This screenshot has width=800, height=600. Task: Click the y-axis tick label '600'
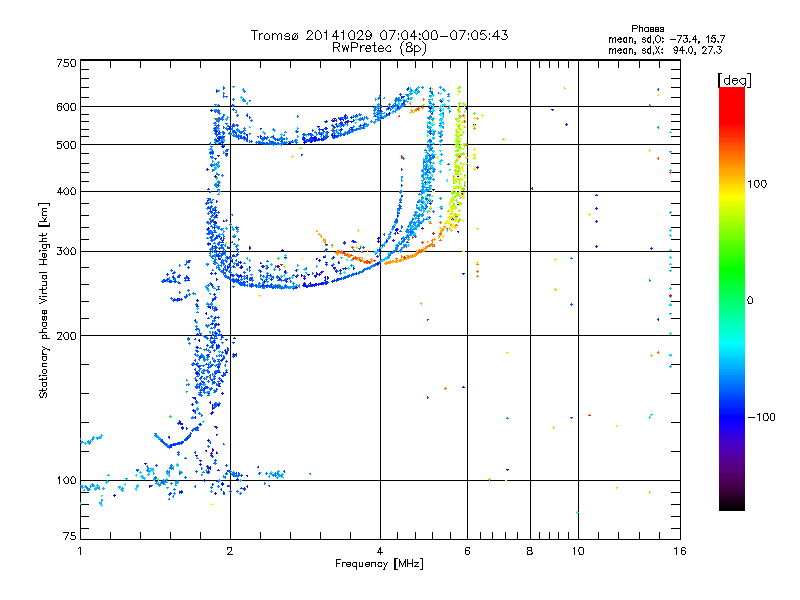click(66, 107)
